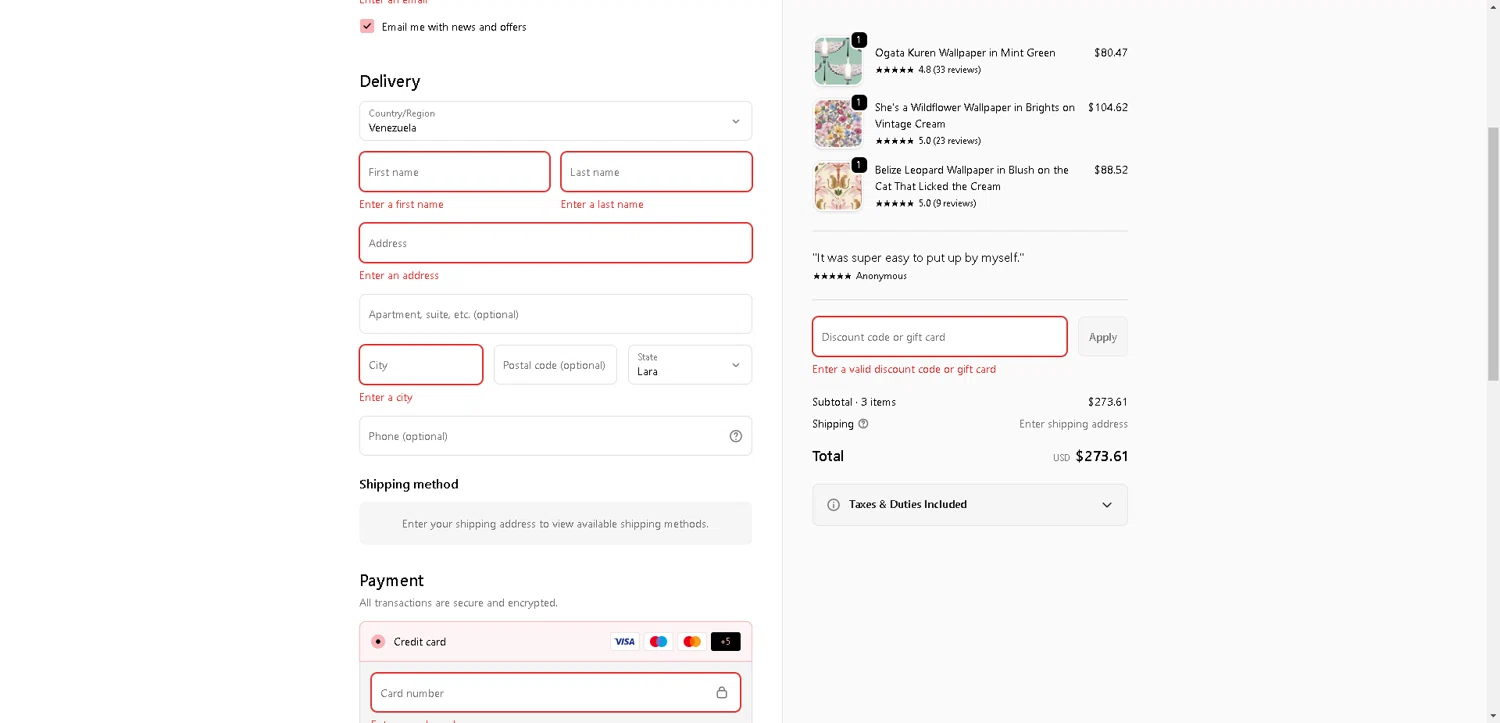
Task: Click 'Enter a last name' error message
Action: [602, 204]
